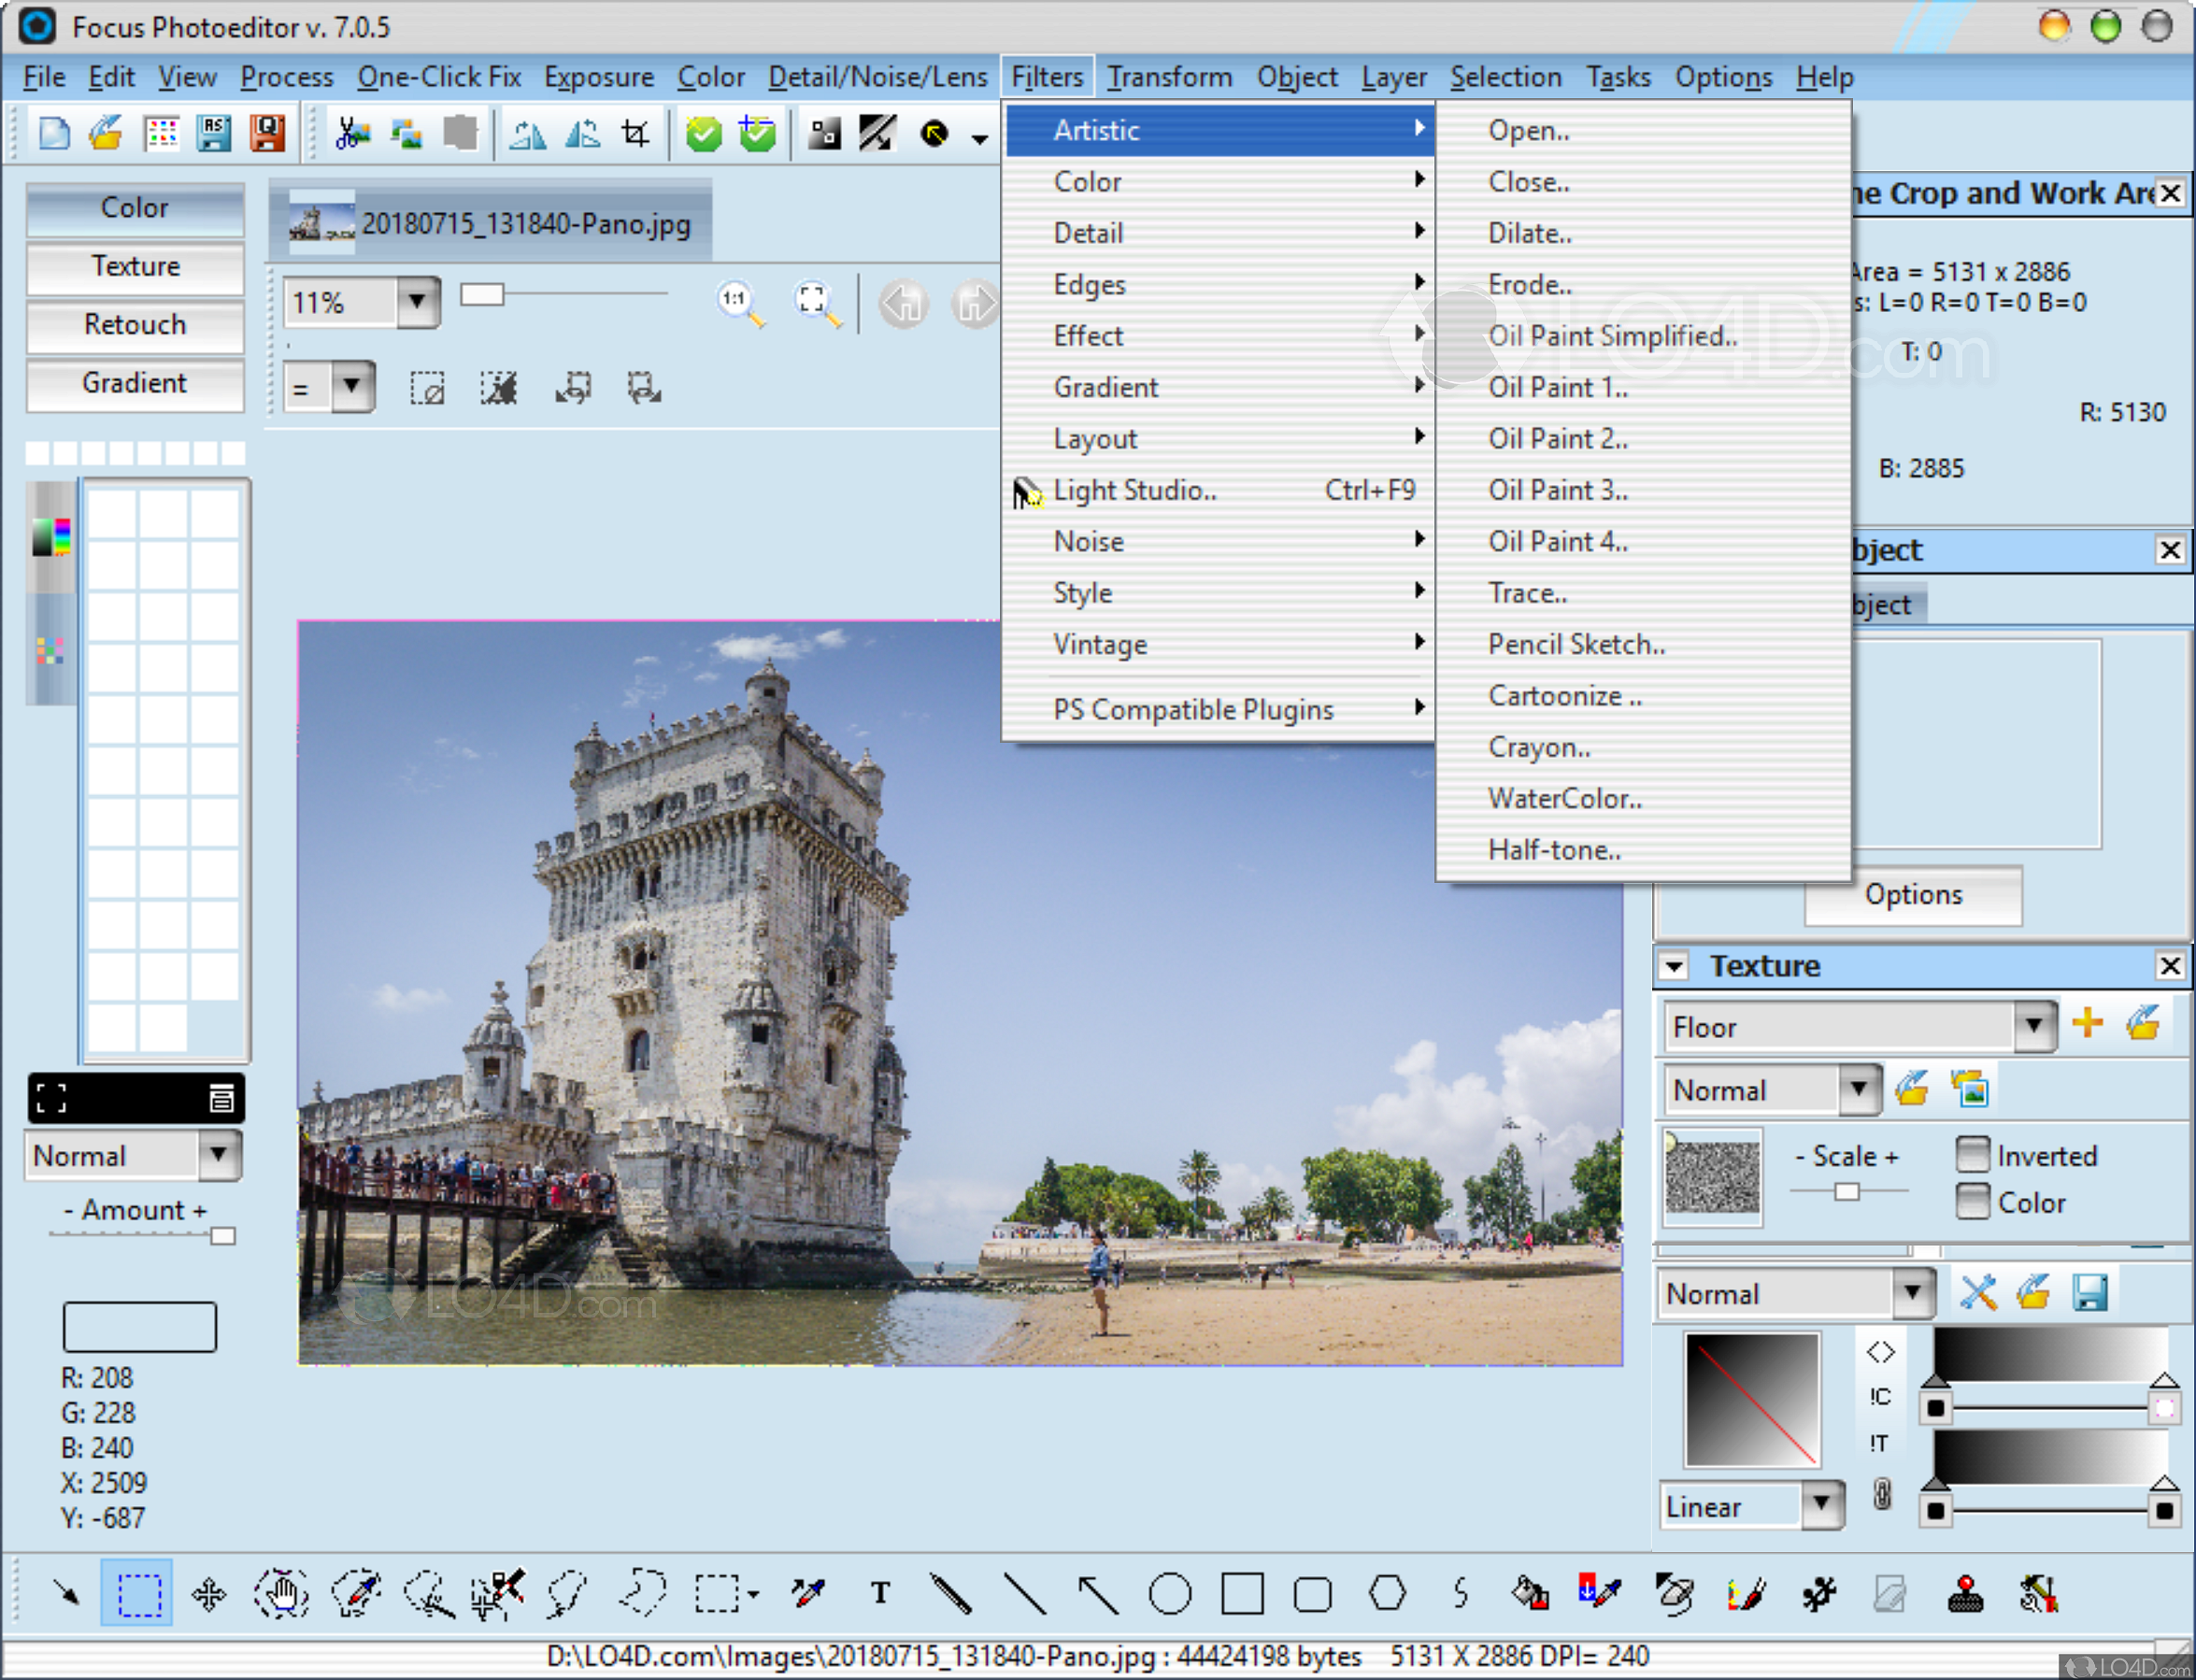Choose Pencil Sketch from the Artistic submenu

pos(1577,644)
